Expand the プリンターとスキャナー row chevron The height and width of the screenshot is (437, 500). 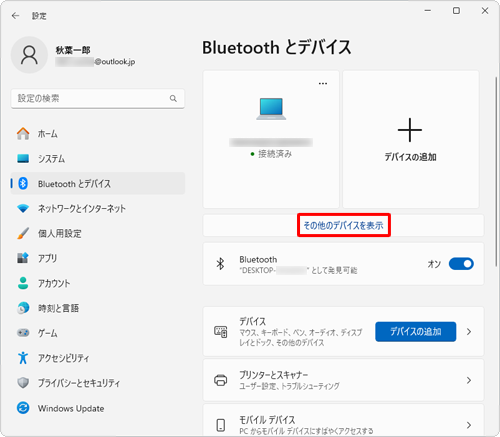469,380
